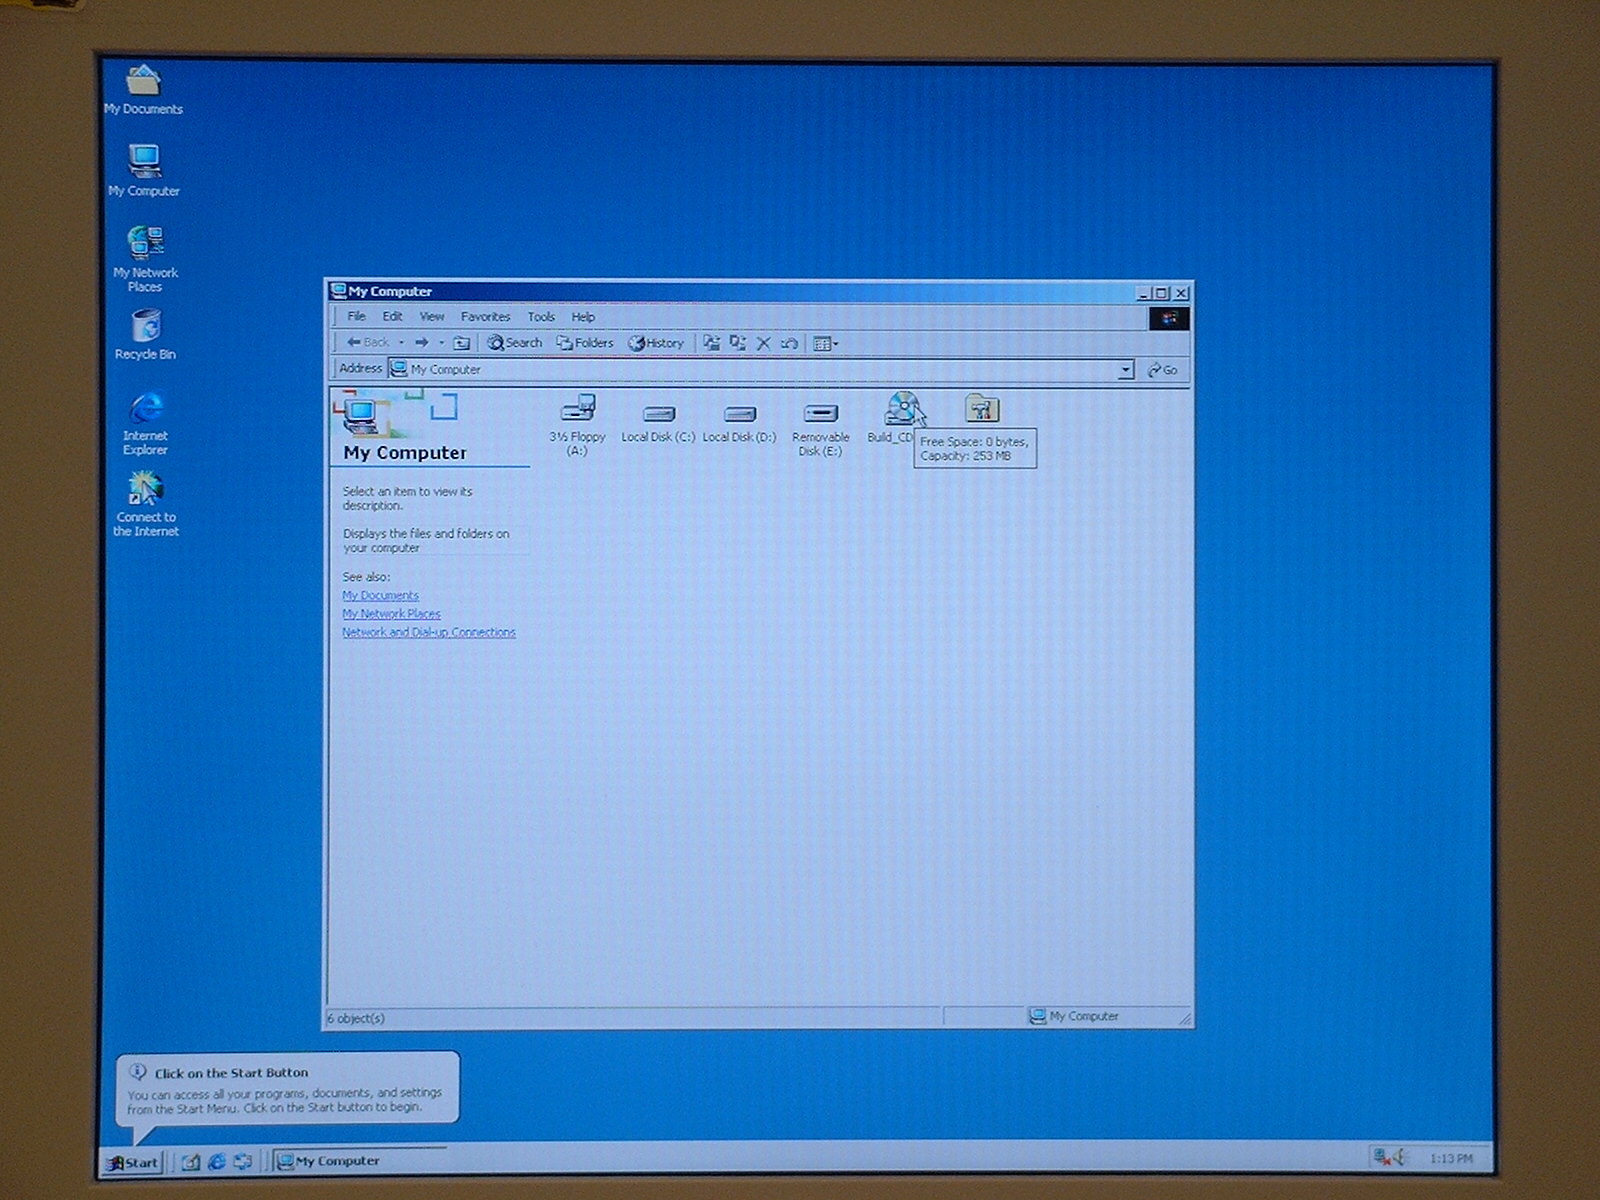The image size is (1600, 1200).
Task: Expand the Back button history arrow
Action: 401,343
